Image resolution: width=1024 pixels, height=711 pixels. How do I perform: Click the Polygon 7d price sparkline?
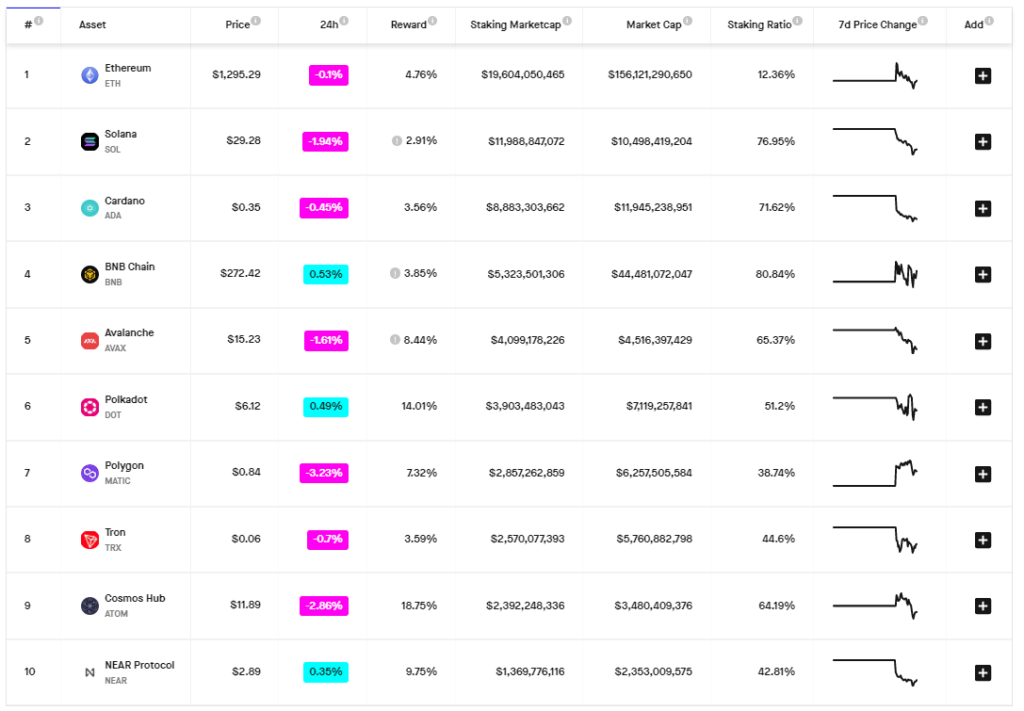tap(875, 473)
